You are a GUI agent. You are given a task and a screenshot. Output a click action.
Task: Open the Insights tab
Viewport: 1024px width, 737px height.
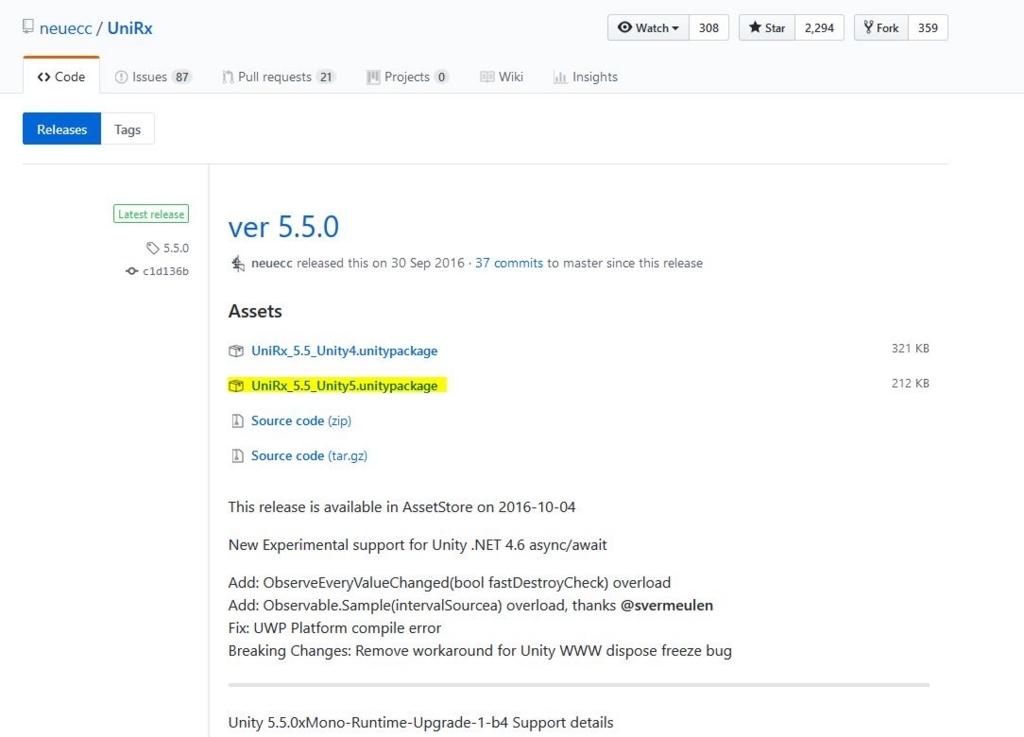tap(585, 76)
